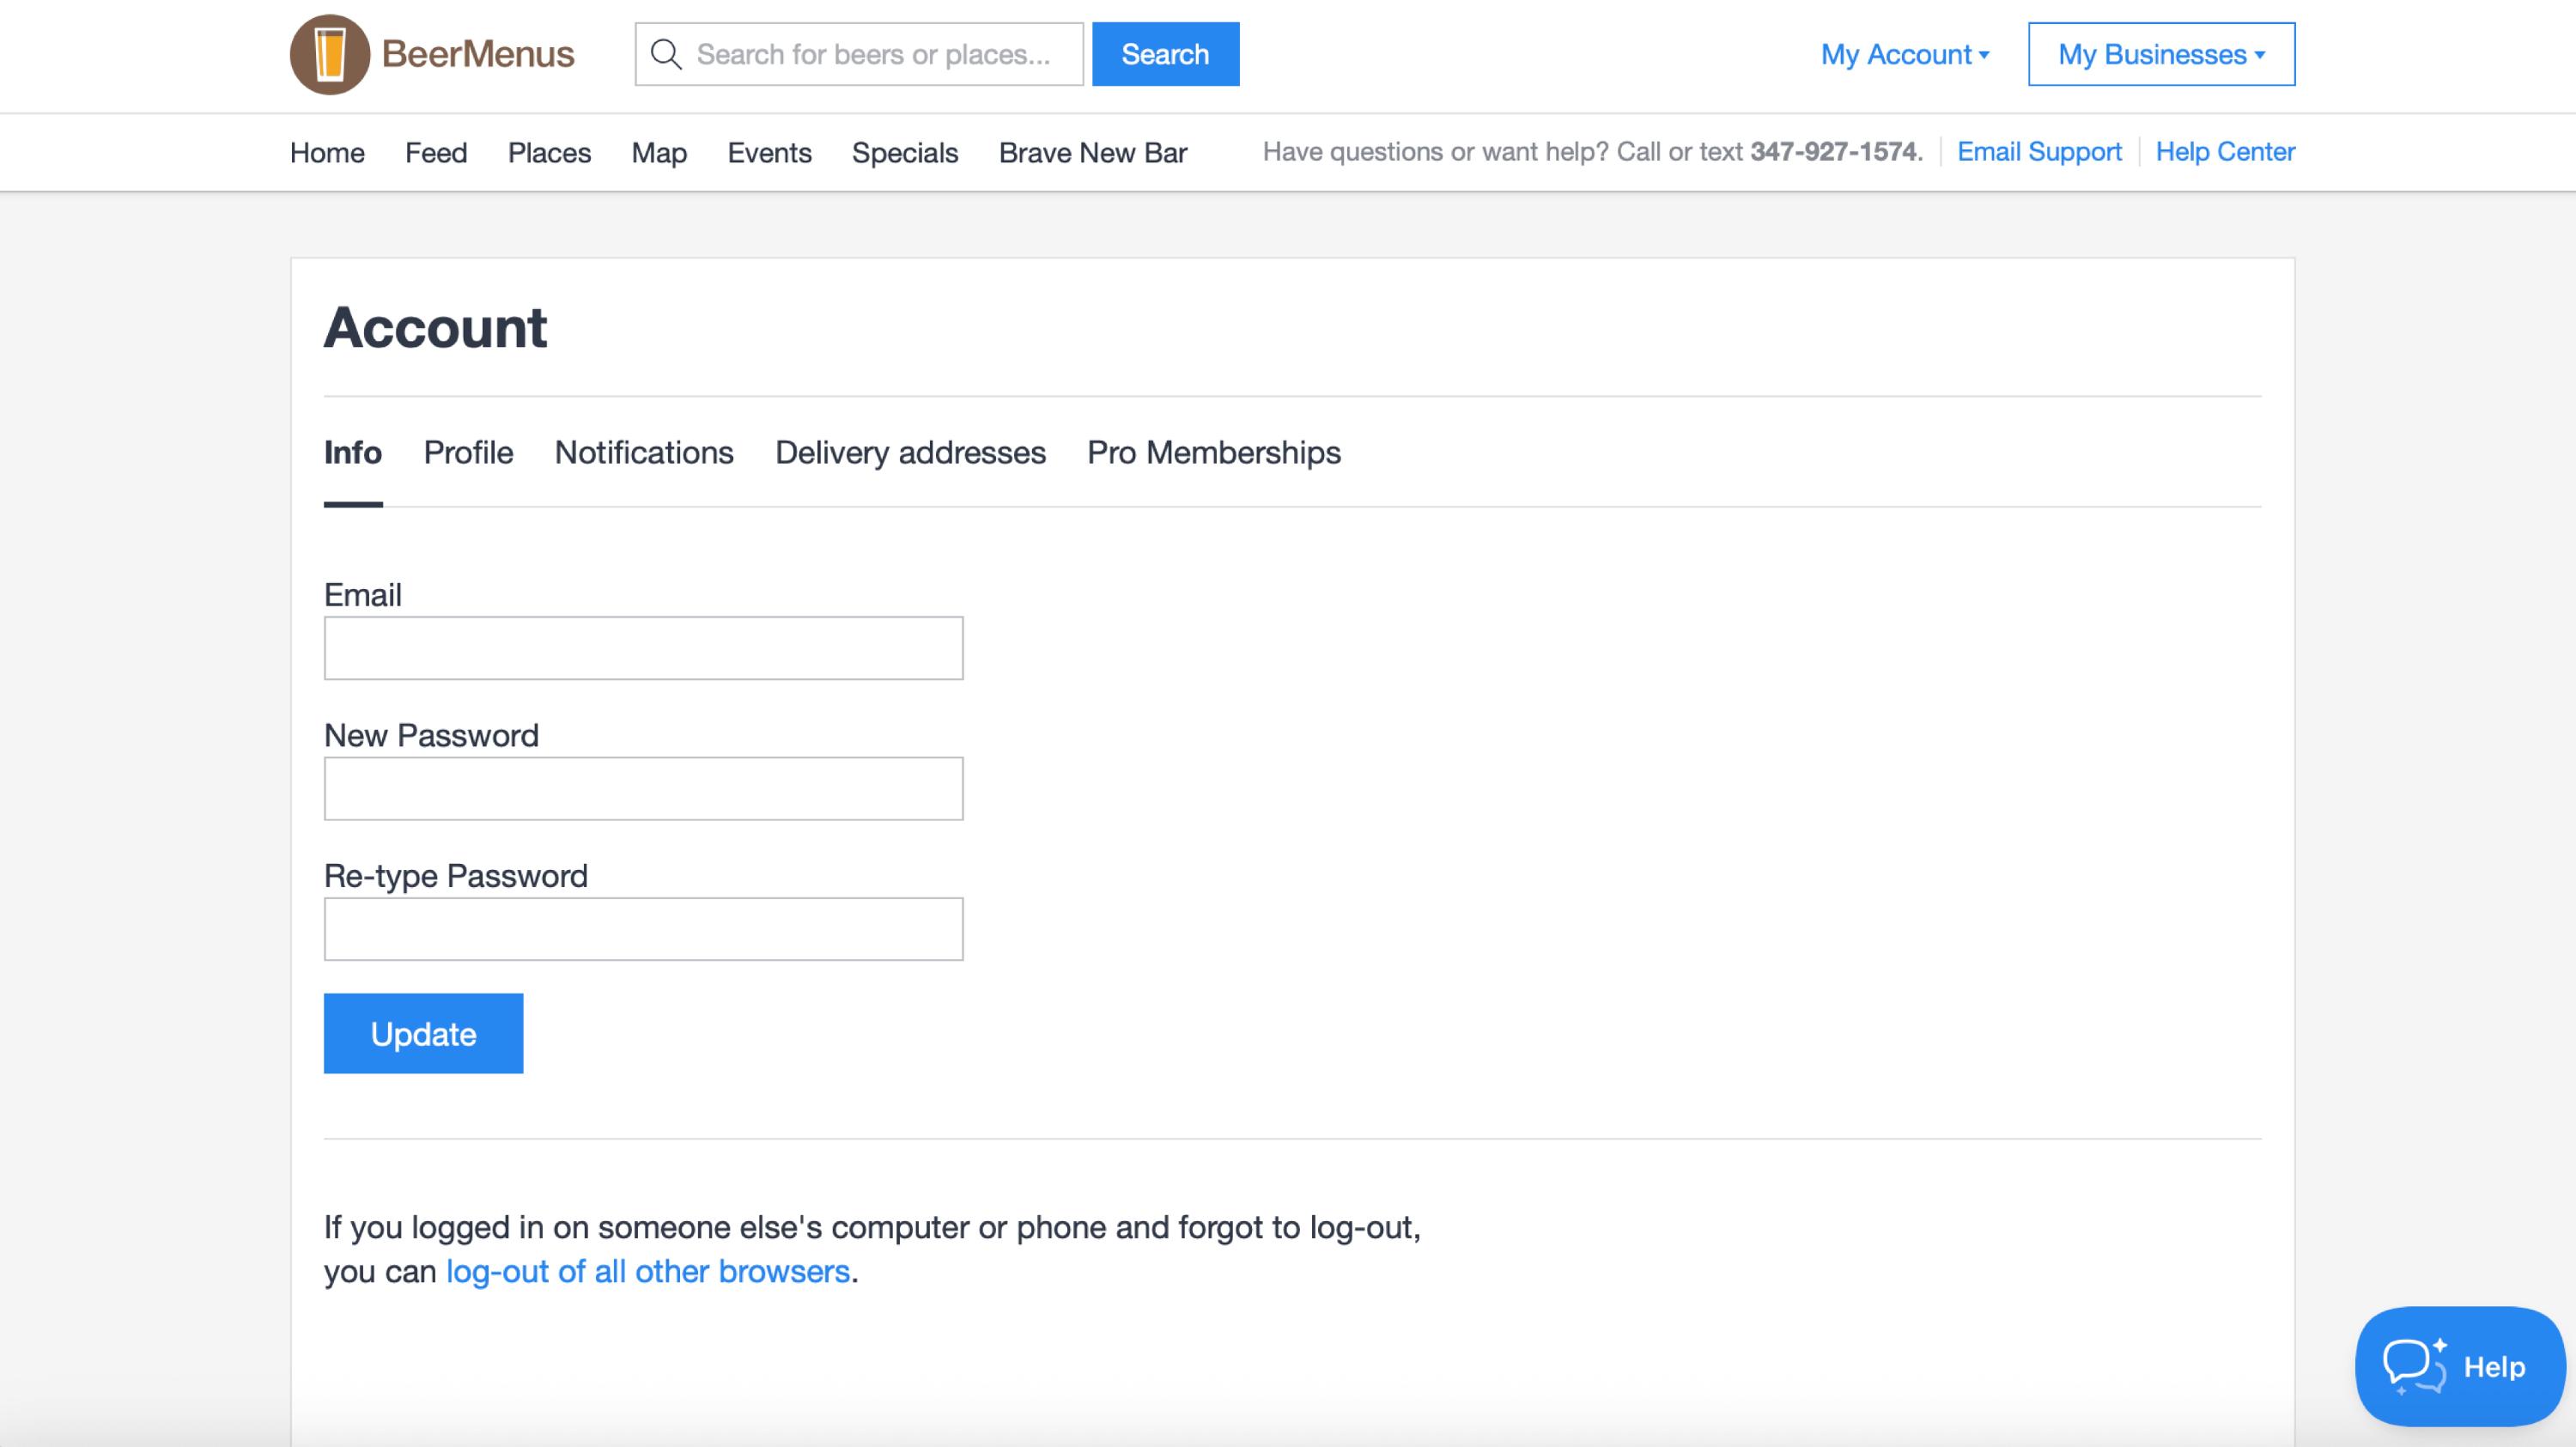Open the Specials navigation item
The height and width of the screenshot is (1447, 2576).
point(904,153)
